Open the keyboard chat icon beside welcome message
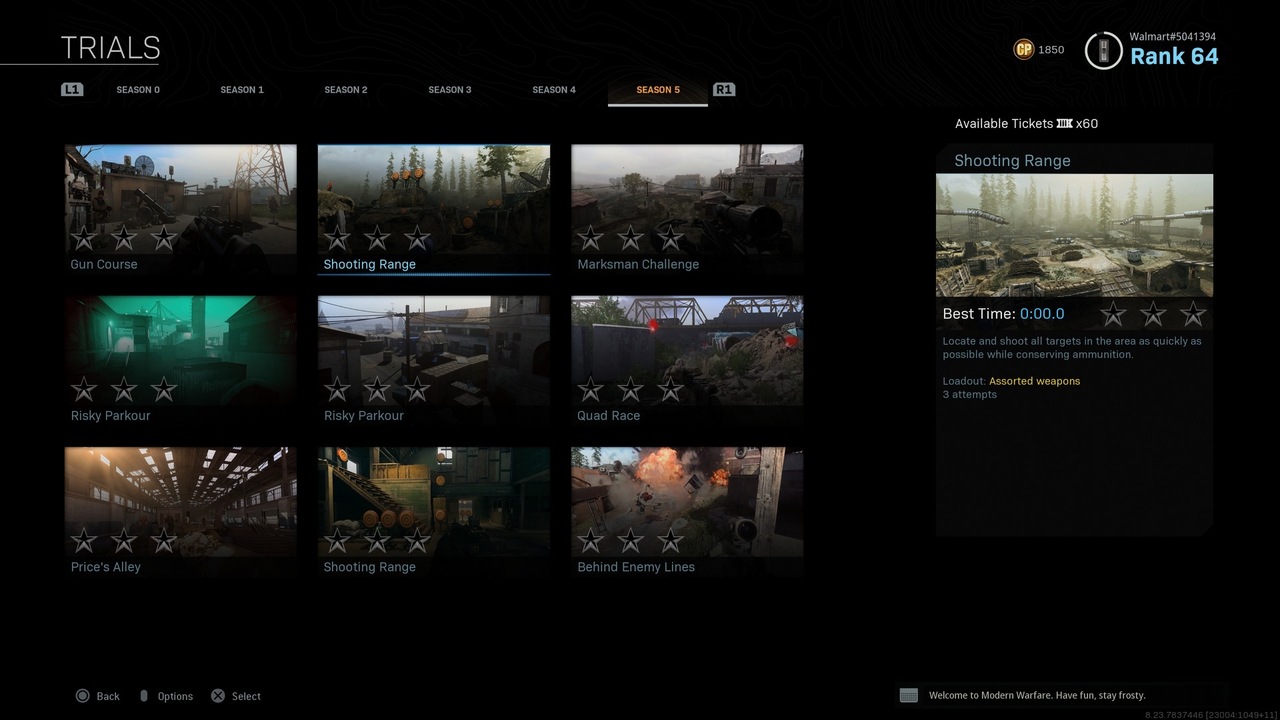Screen dimensions: 1280x720 [908, 695]
